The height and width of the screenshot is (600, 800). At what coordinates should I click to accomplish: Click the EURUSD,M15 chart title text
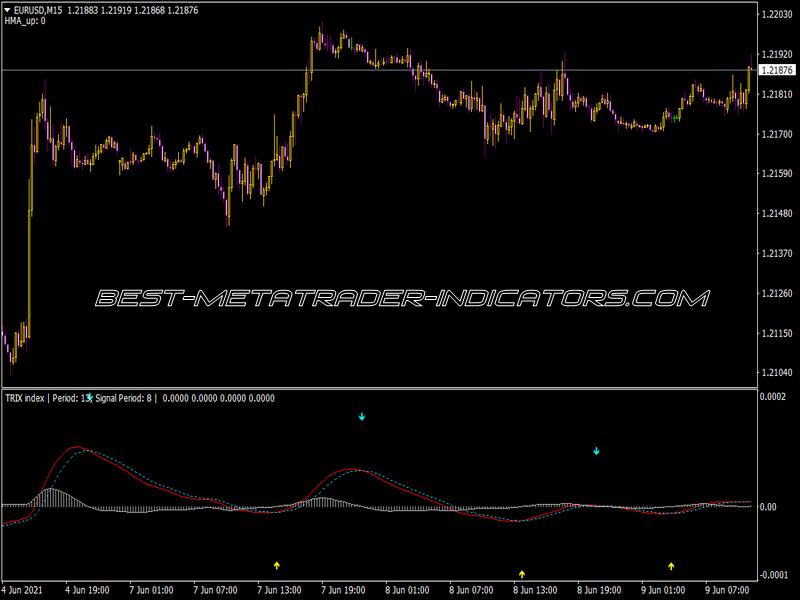tap(38, 10)
